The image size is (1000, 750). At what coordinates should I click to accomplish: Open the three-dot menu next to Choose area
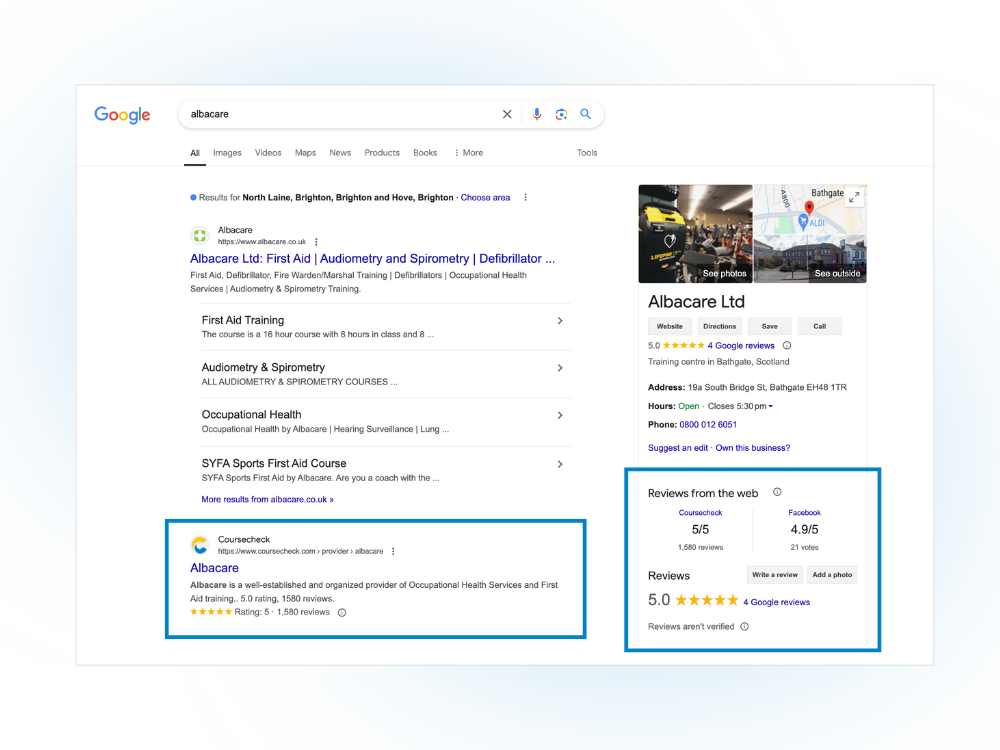point(526,198)
